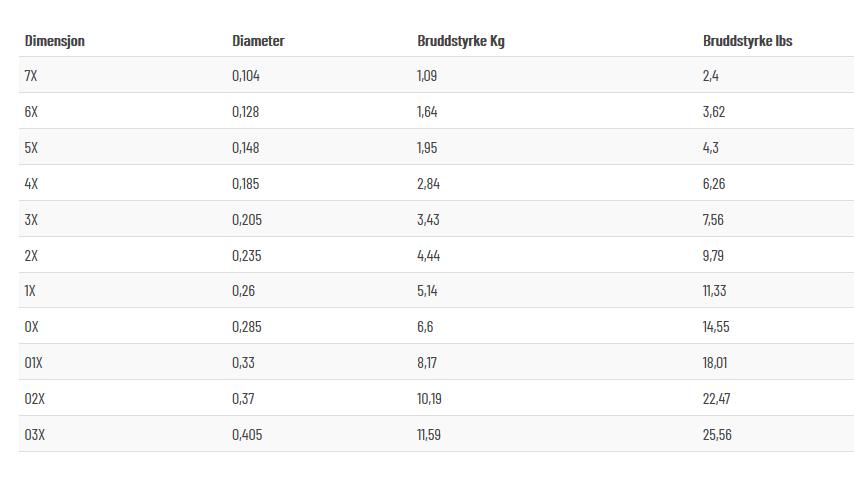
Task: Click the Diameter column header
Action: (x=258, y=41)
